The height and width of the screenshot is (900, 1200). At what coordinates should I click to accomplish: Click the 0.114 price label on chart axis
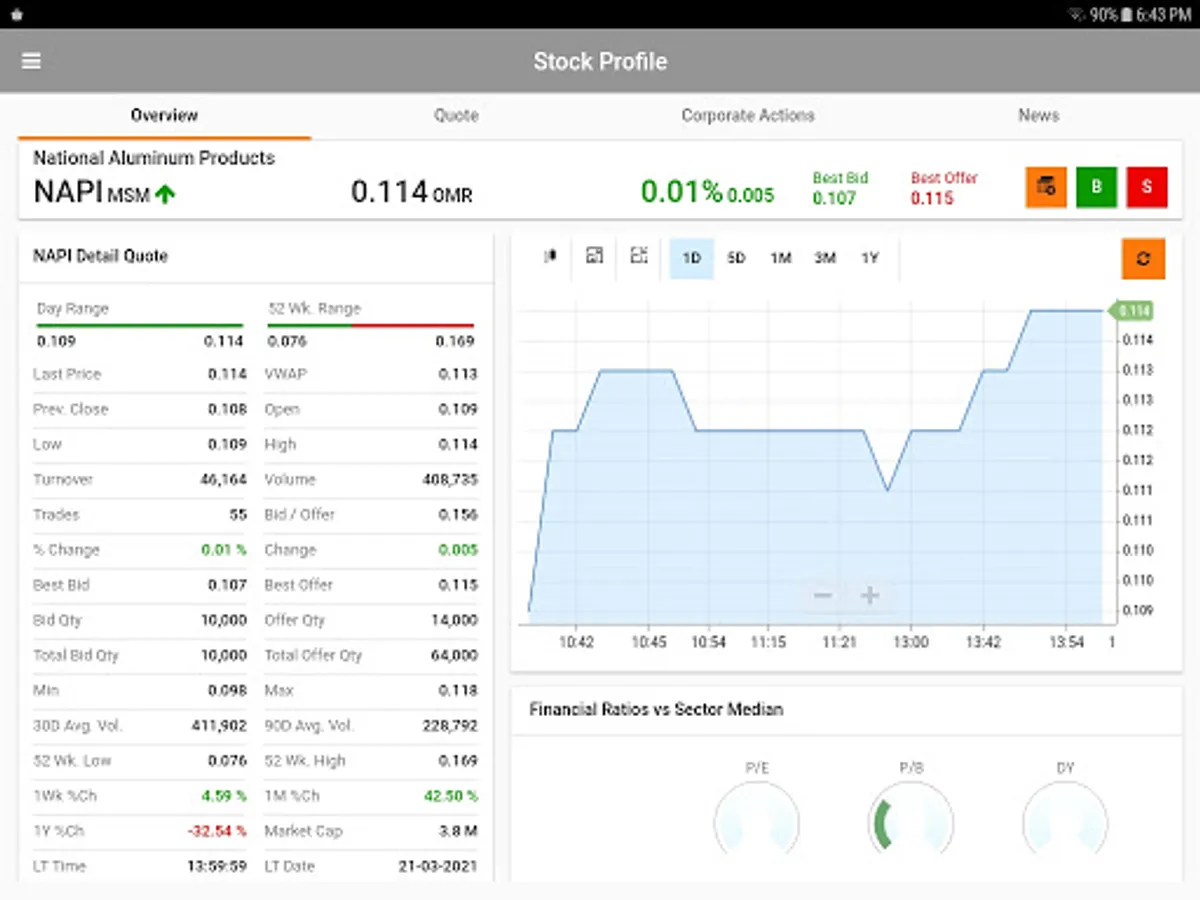coord(1132,311)
